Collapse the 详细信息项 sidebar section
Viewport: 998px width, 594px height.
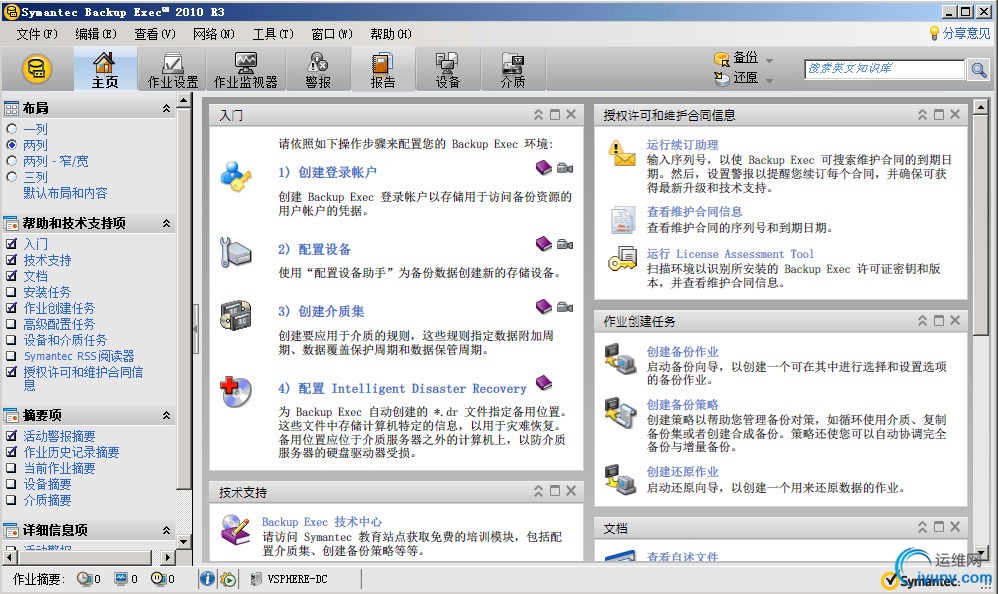166,530
